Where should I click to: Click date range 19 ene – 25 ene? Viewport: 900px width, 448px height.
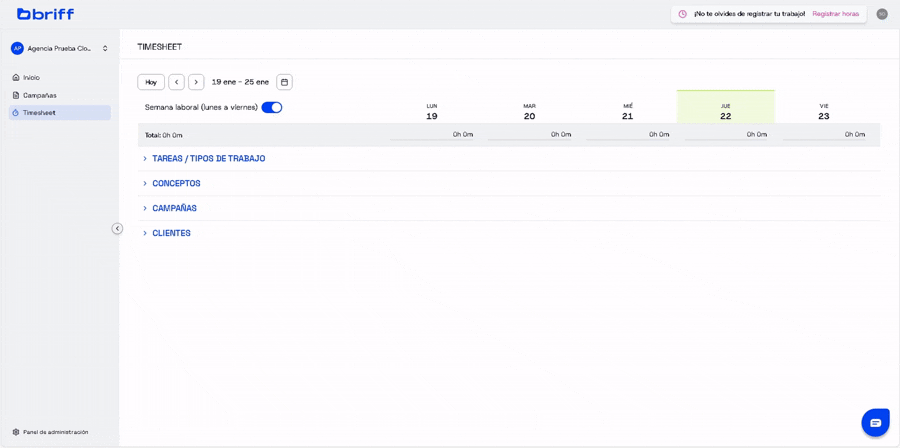pyautogui.click(x=240, y=82)
